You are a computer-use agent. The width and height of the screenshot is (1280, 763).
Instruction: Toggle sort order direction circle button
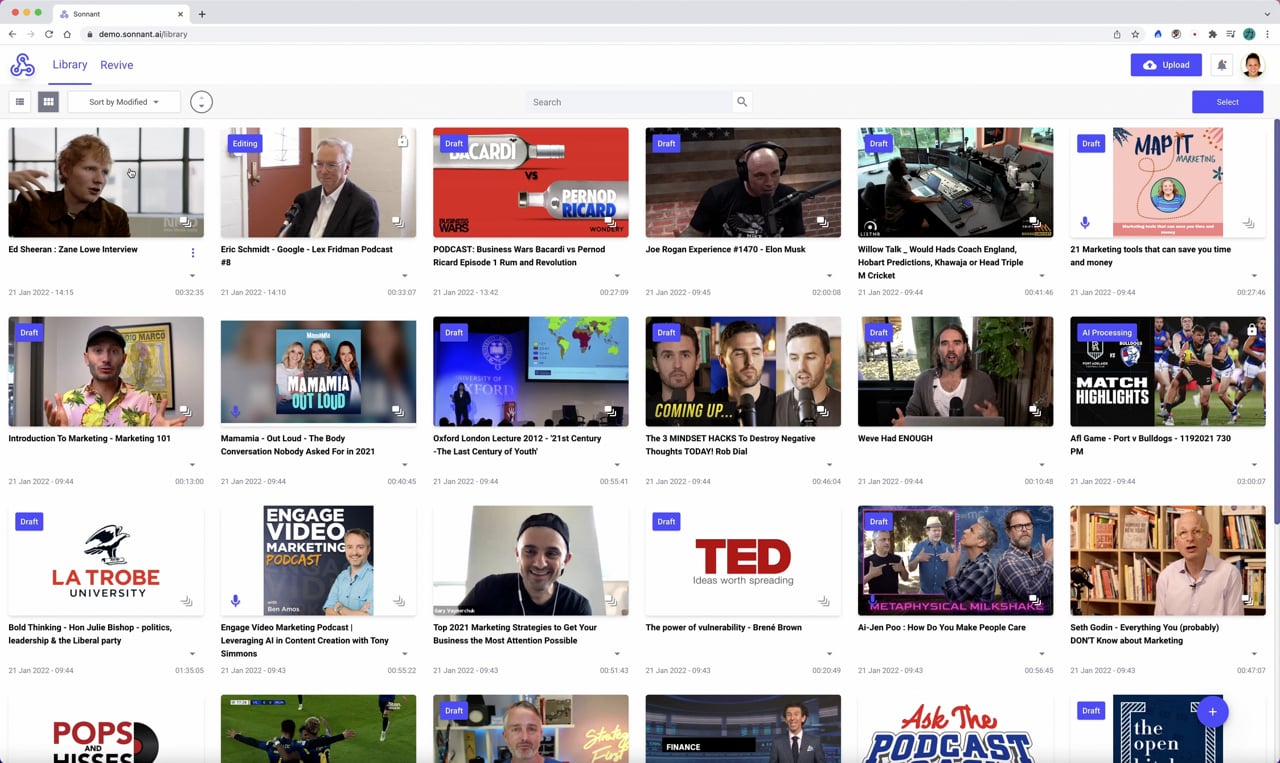[x=201, y=102]
